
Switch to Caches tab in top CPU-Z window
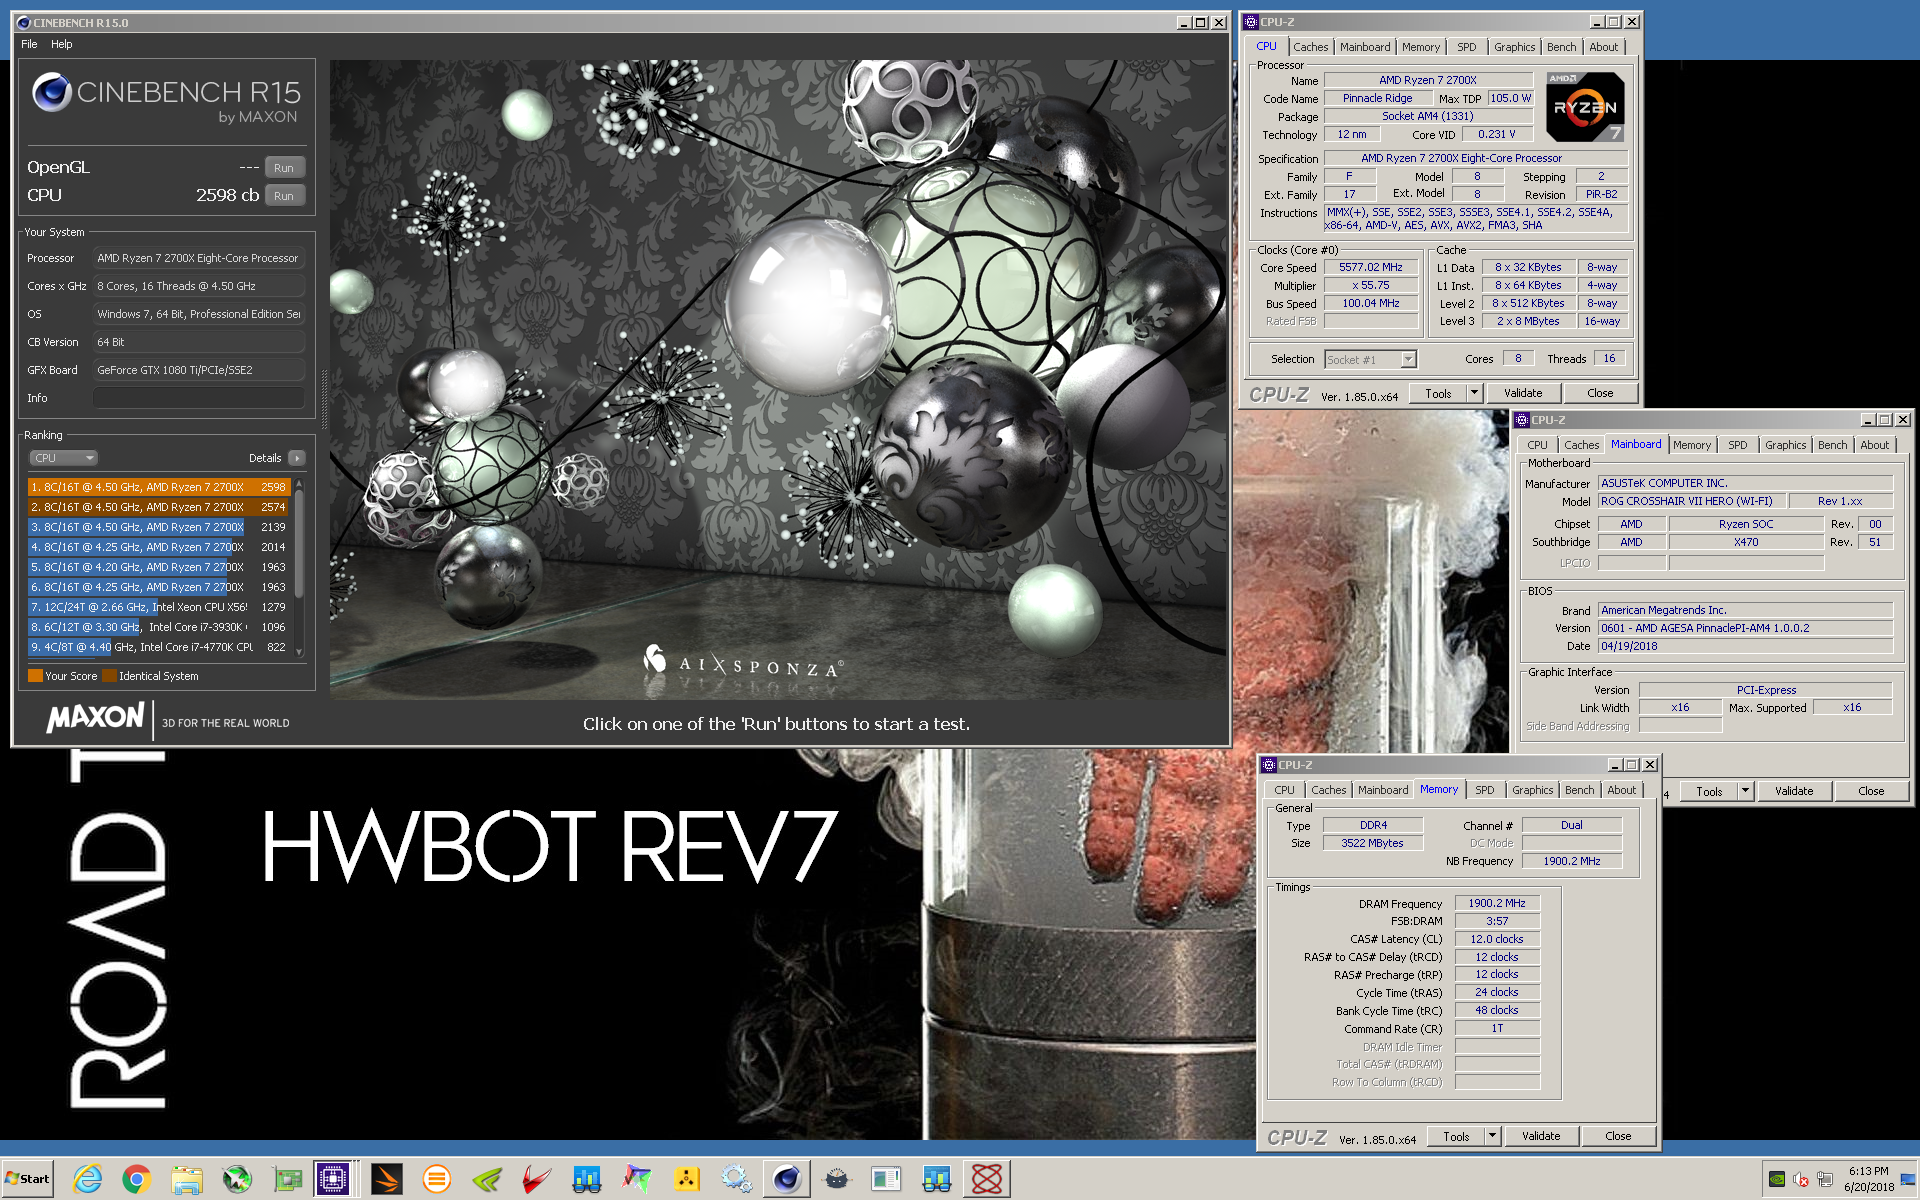[x=1310, y=47]
